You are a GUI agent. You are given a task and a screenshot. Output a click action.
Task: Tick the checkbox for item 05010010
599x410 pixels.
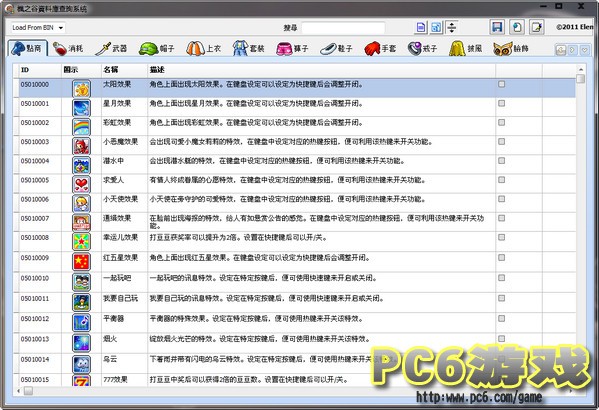point(501,278)
